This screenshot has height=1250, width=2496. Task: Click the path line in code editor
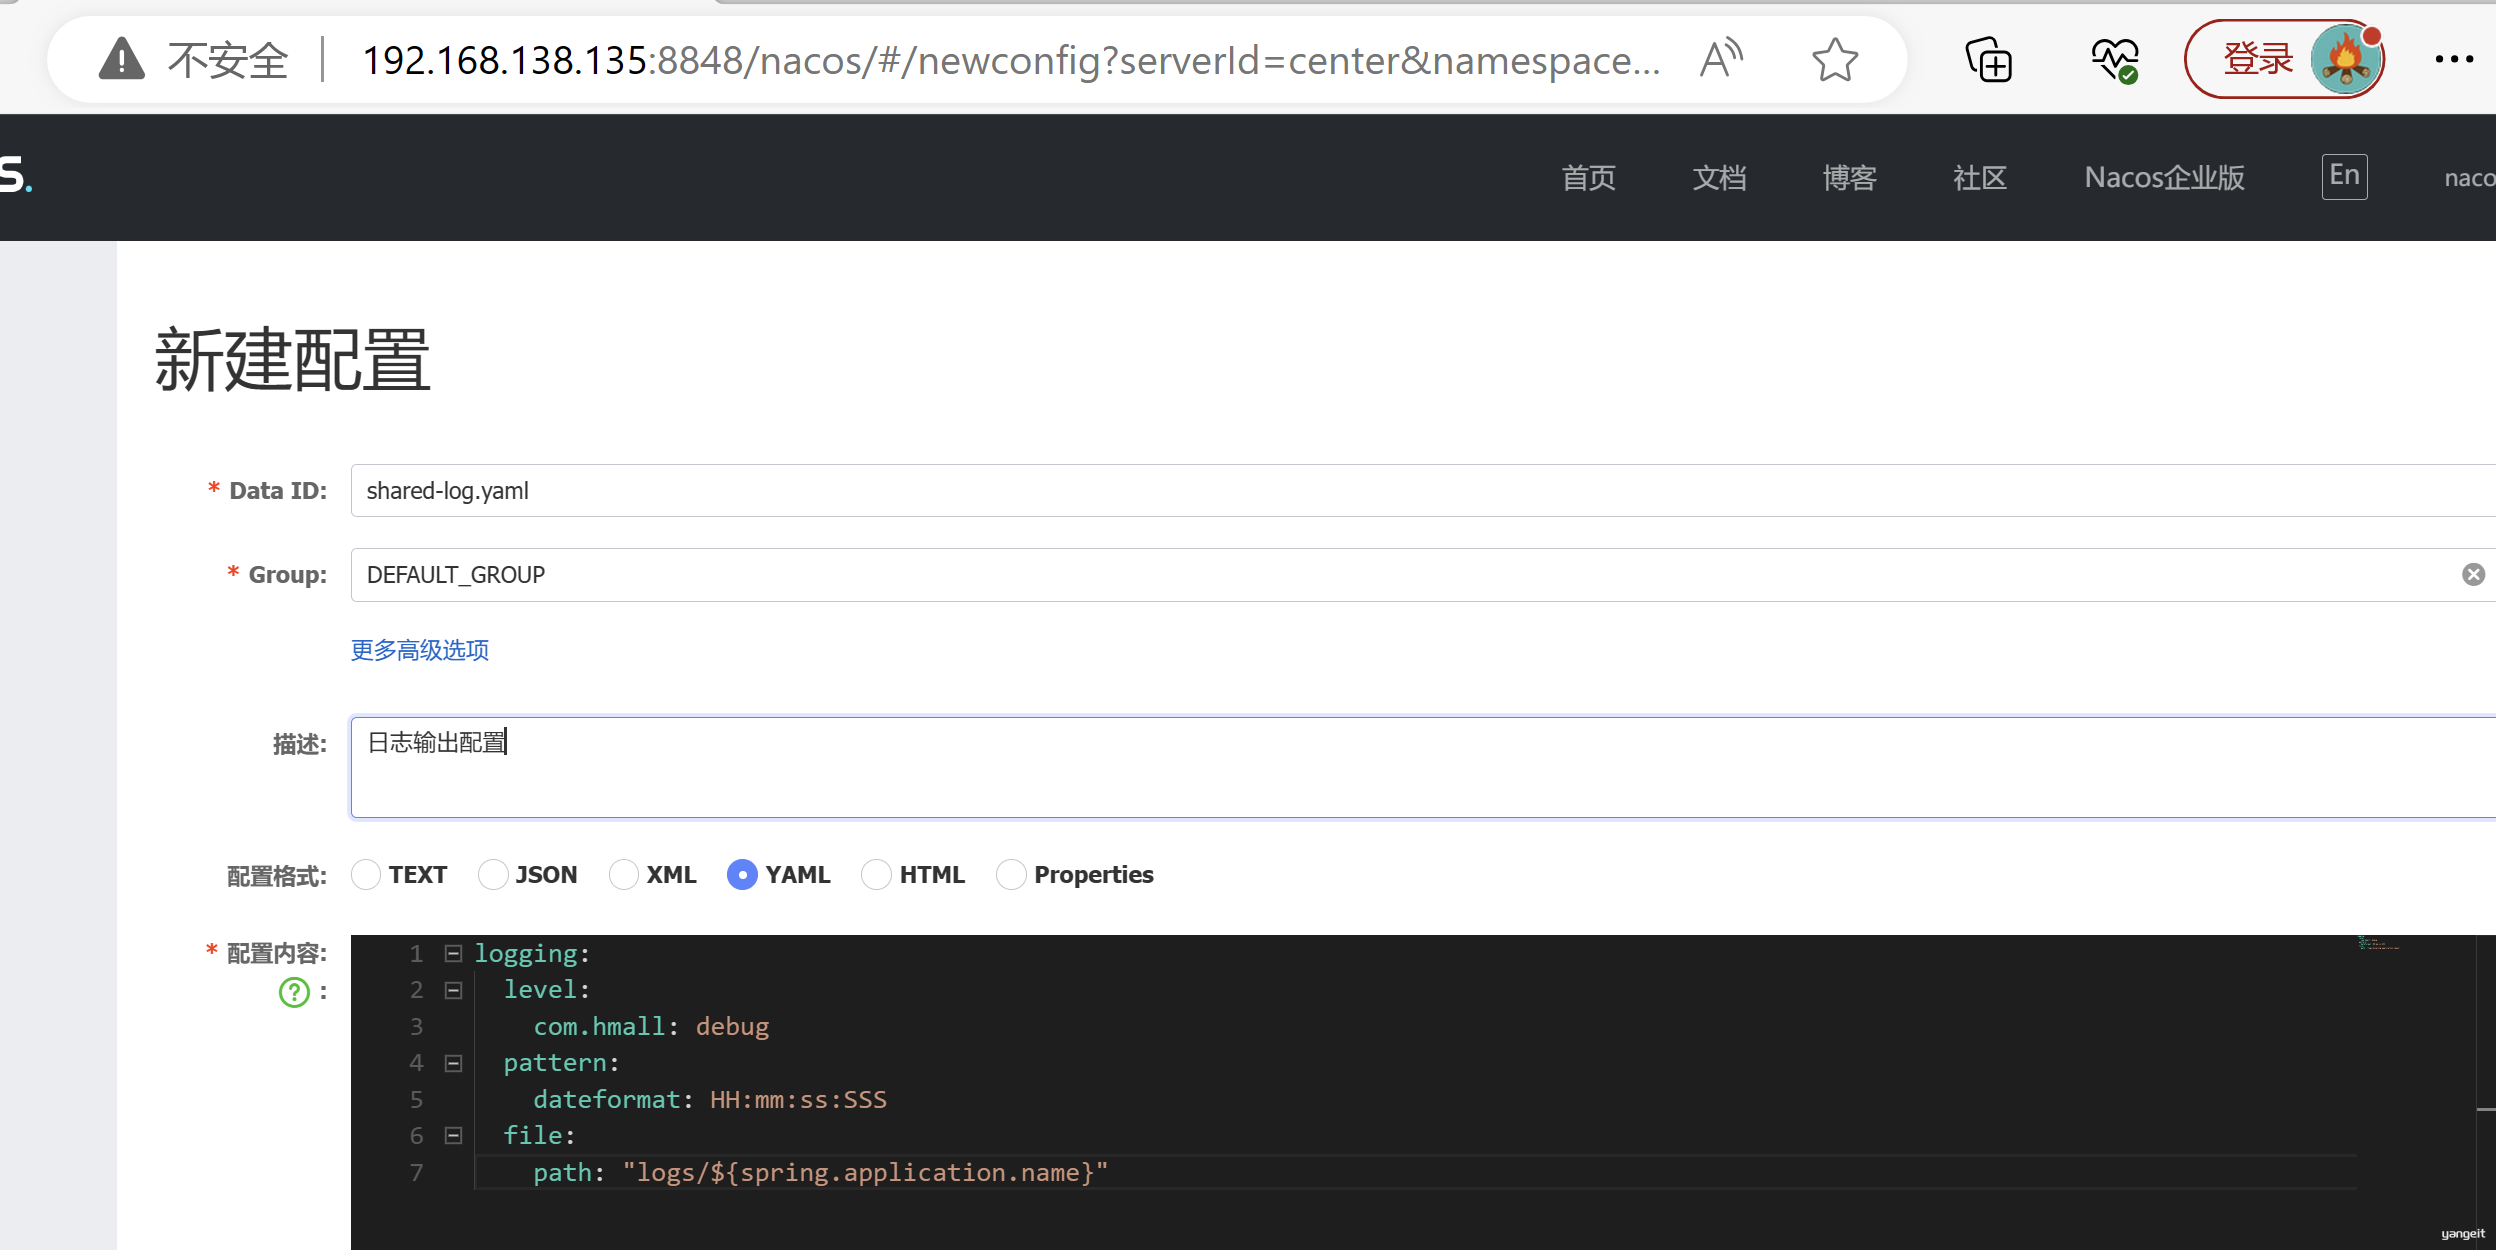[x=820, y=1172]
